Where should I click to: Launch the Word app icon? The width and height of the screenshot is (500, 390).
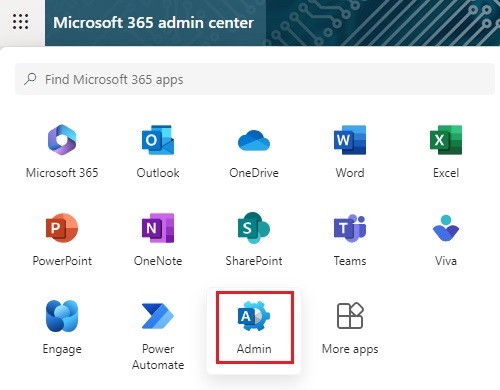pos(350,140)
